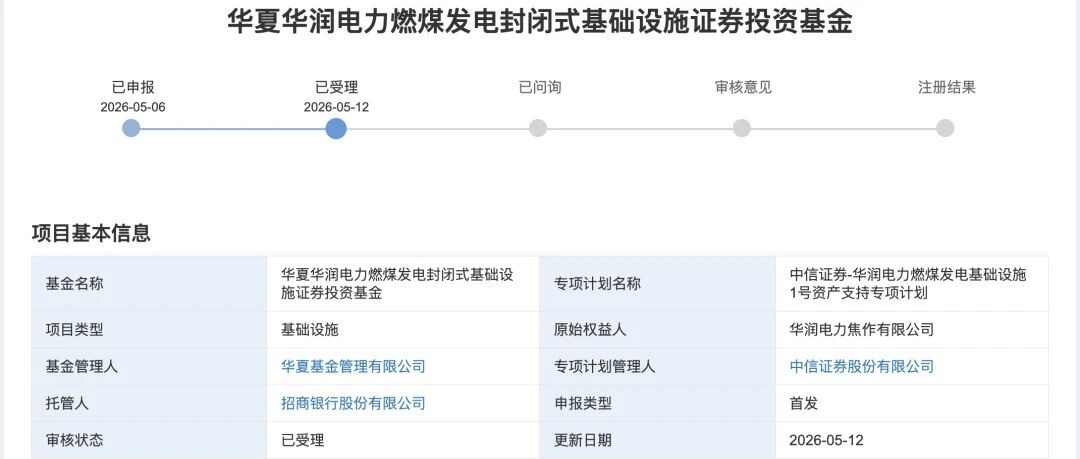This screenshot has width=1080, height=459.
Task: Click the 2026-05-12 date under 已受理
Action: tap(336, 108)
